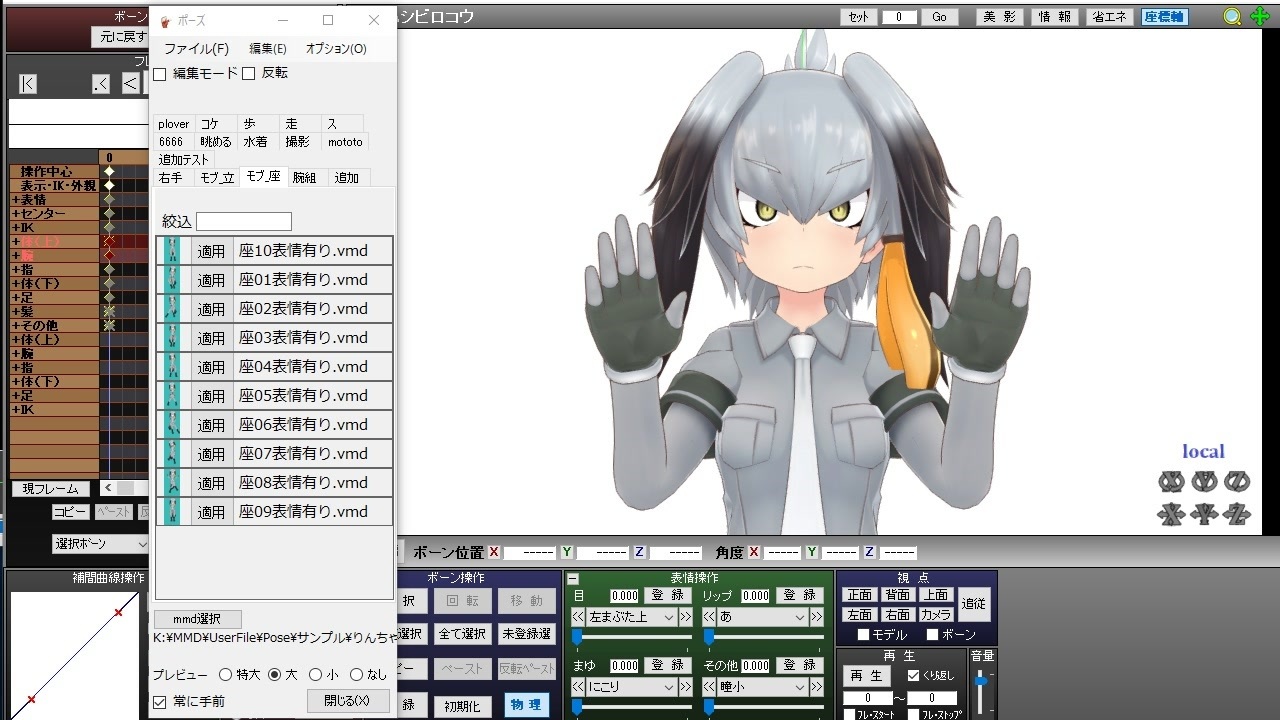Click the .< previous keyframe button
Image resolution: width=1280 pixels, height=720 pixels.
(x=100, y=84)
